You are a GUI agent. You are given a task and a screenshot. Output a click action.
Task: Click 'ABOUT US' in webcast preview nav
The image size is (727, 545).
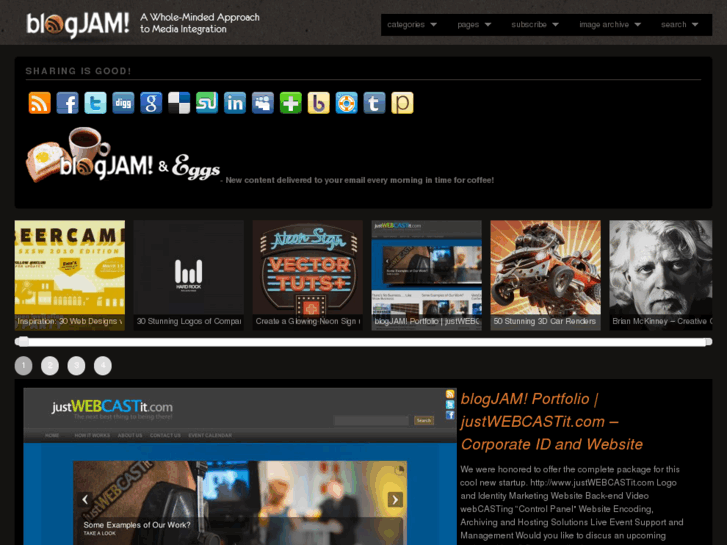(130, 435)
